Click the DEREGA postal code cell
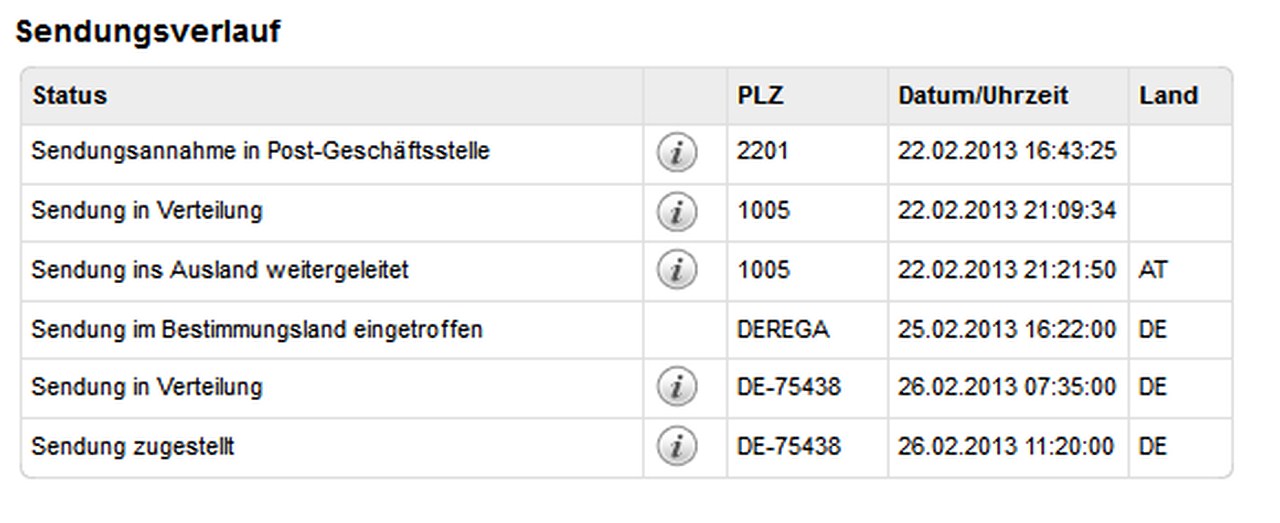 coord(782,329)
